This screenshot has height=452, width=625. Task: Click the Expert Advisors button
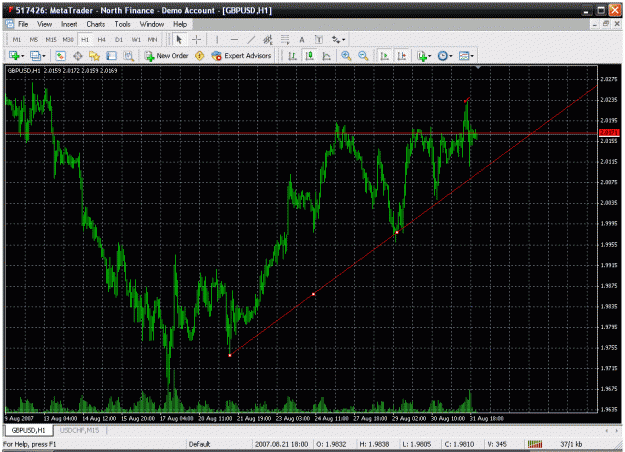pyautogui.click(x=242, y=56)
